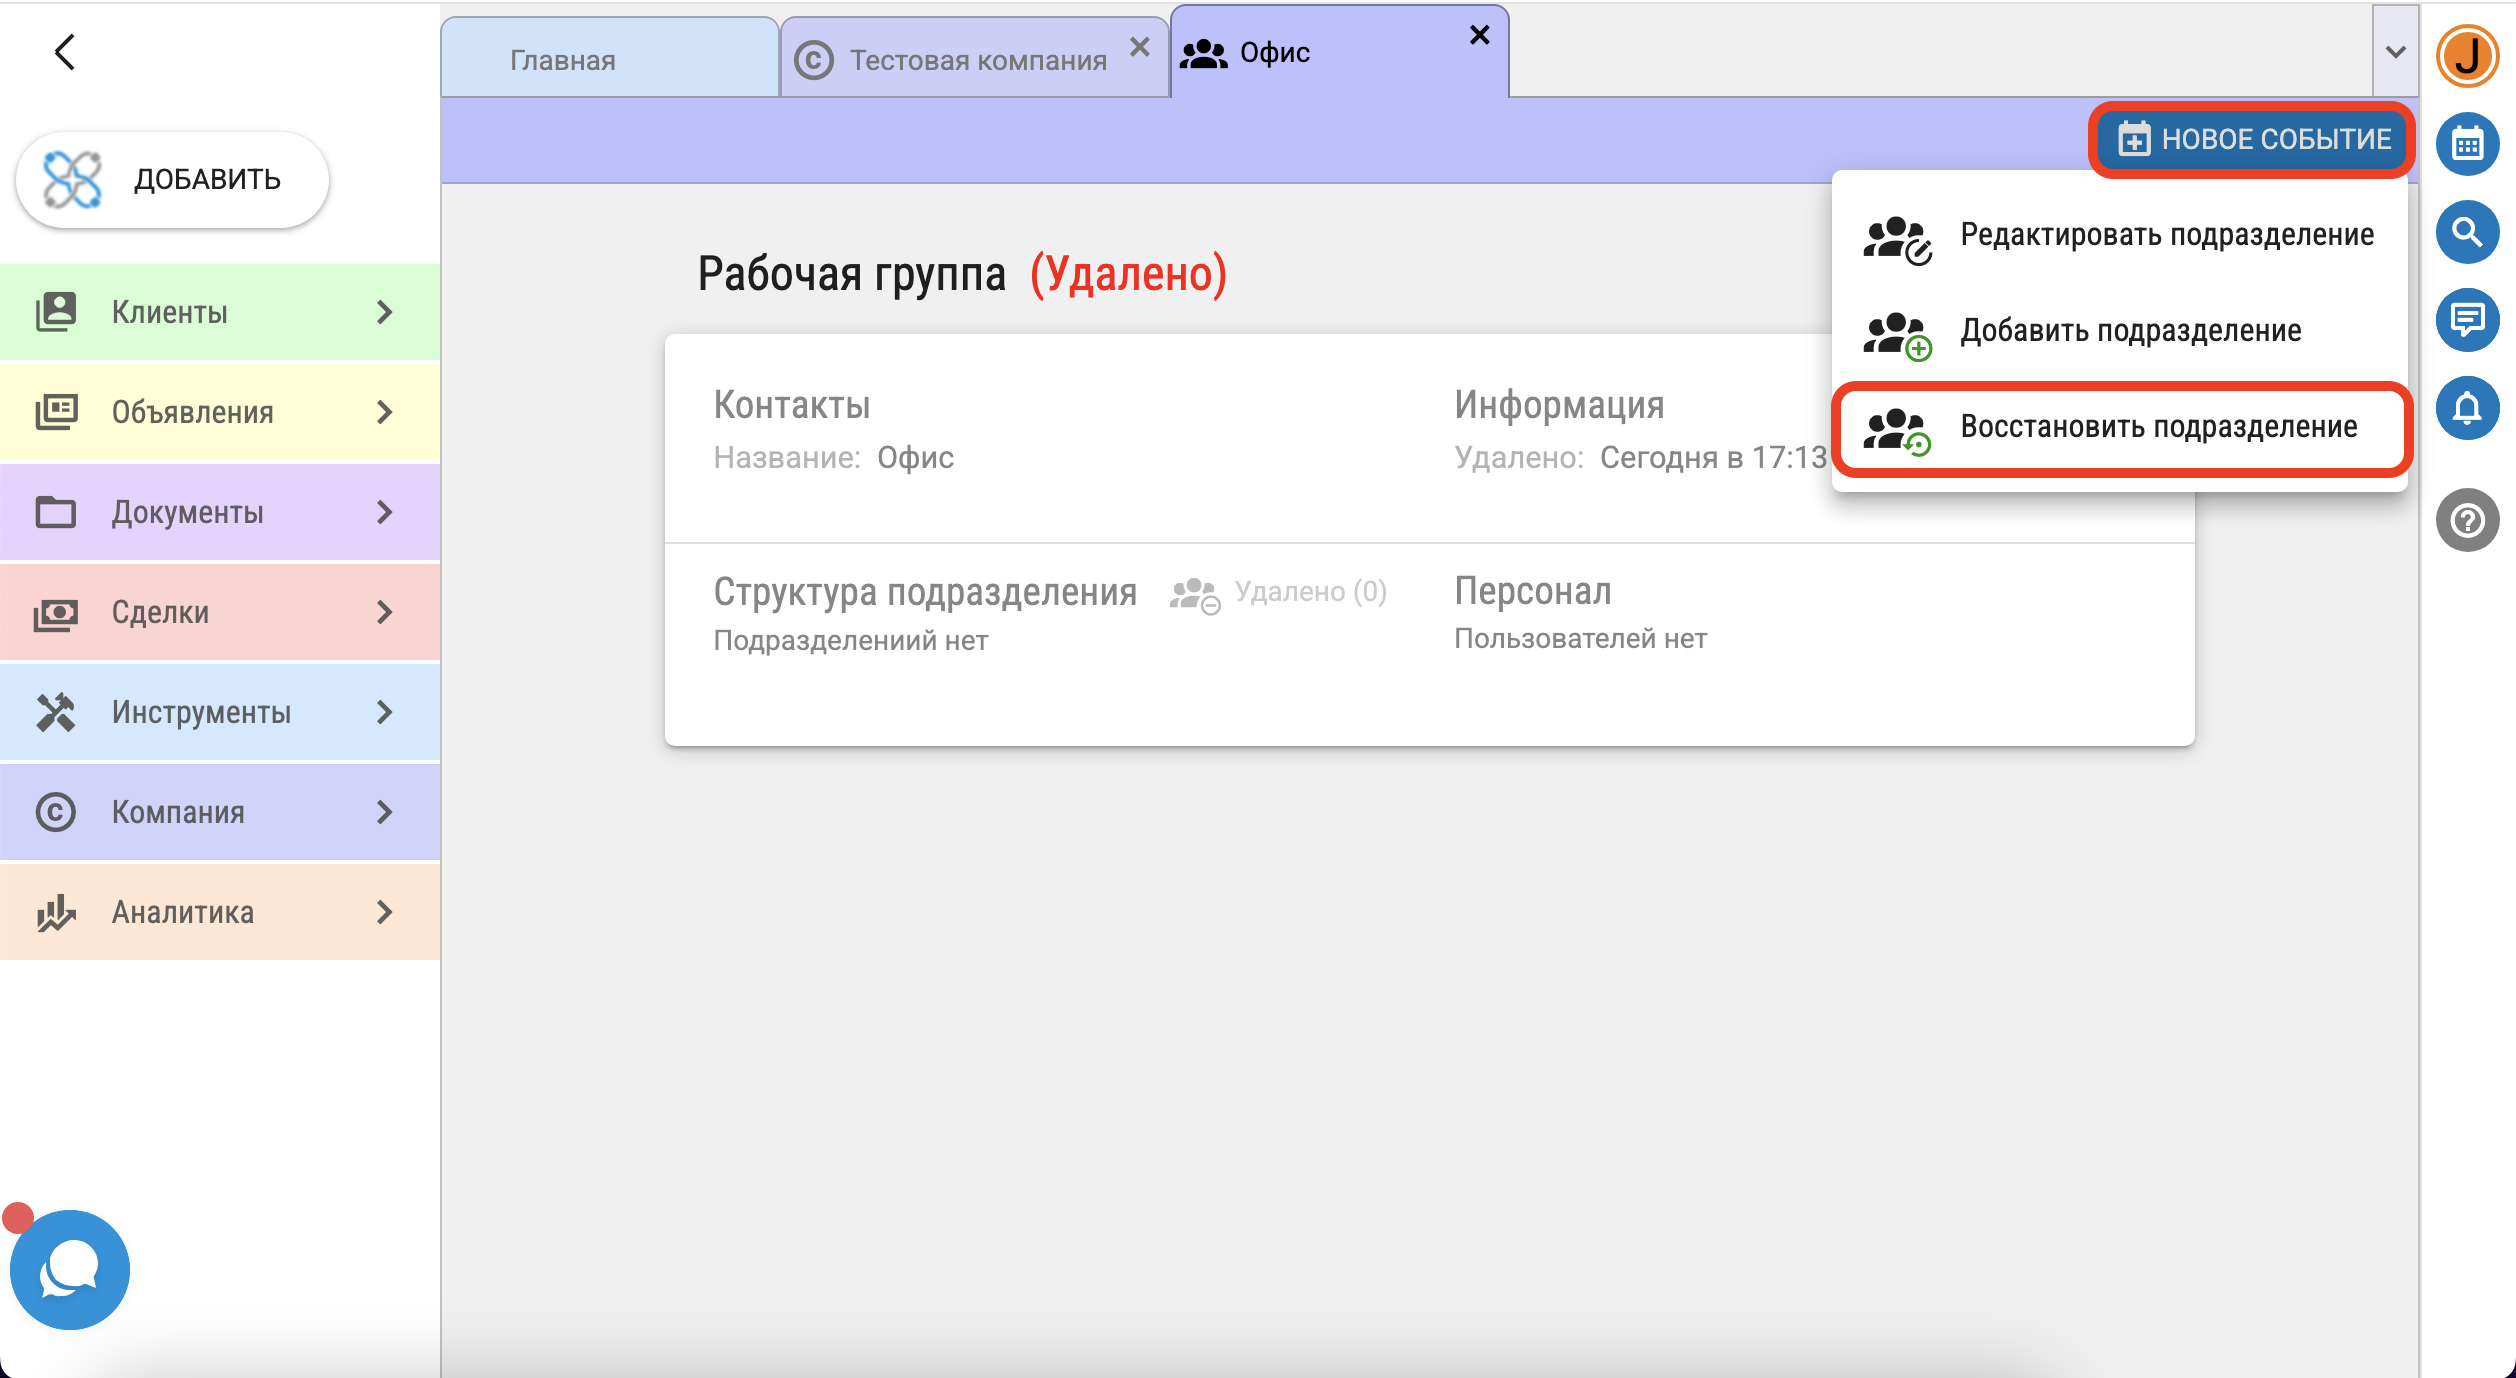2516x1378 pixels.
Task: Open the orange user avatar J
Action: (x=2467, y=55)
